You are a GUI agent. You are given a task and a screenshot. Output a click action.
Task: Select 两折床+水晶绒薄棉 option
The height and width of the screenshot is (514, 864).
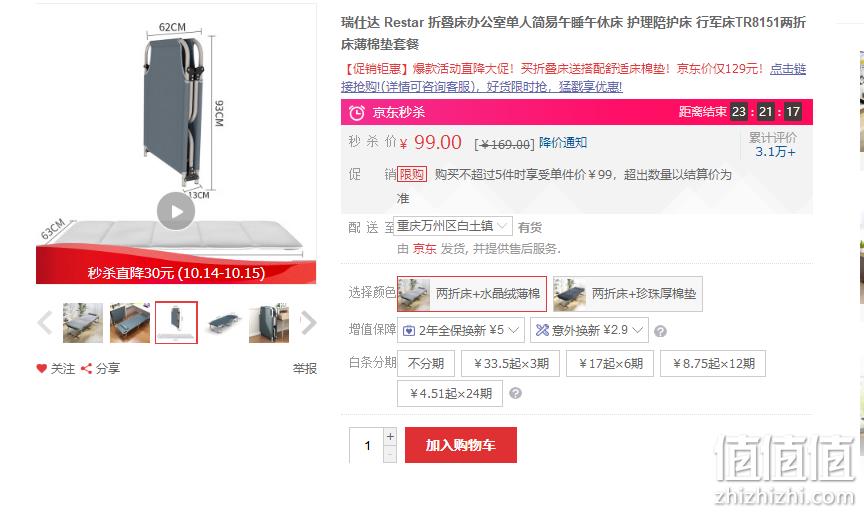tap(472, 294)
